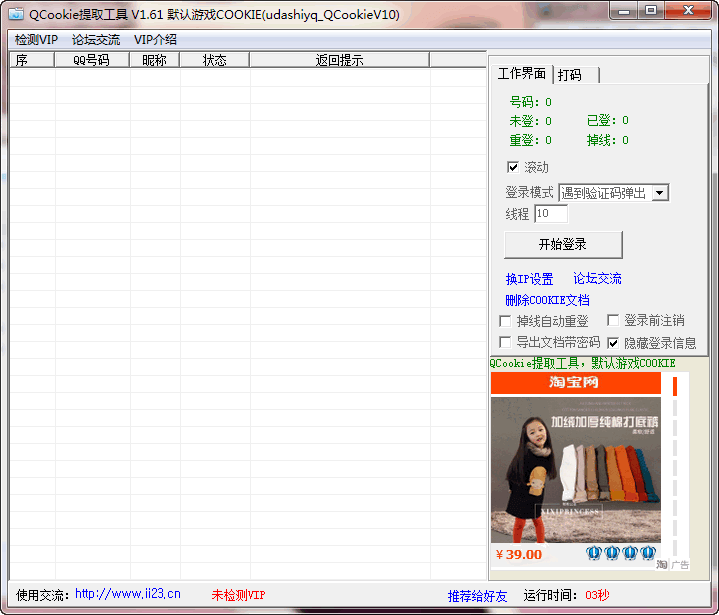Click the 开始登录 button
Image resolution: width=719 pixels, height=615 pixels.
pos(563,244)
